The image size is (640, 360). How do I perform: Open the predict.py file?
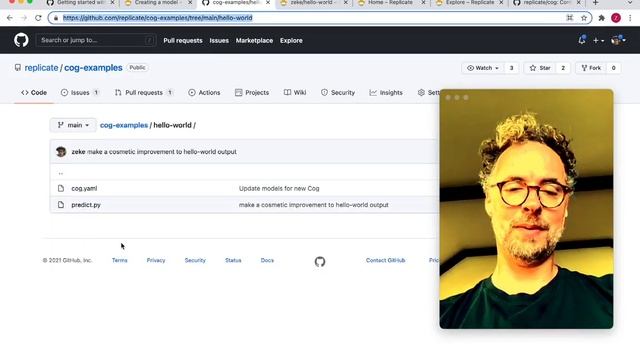pyautogui.click(x=86, y=205)
